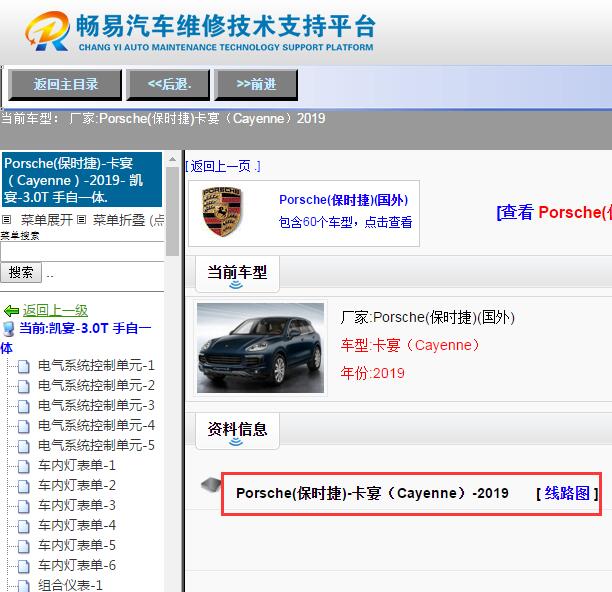Viewport: 612px width, 592px height.
Task: Go forward with the >>前进 button
Action: tap(256, 84)
